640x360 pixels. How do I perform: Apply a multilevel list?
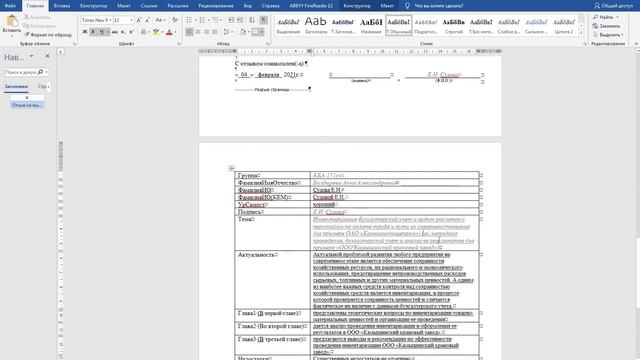216,20
